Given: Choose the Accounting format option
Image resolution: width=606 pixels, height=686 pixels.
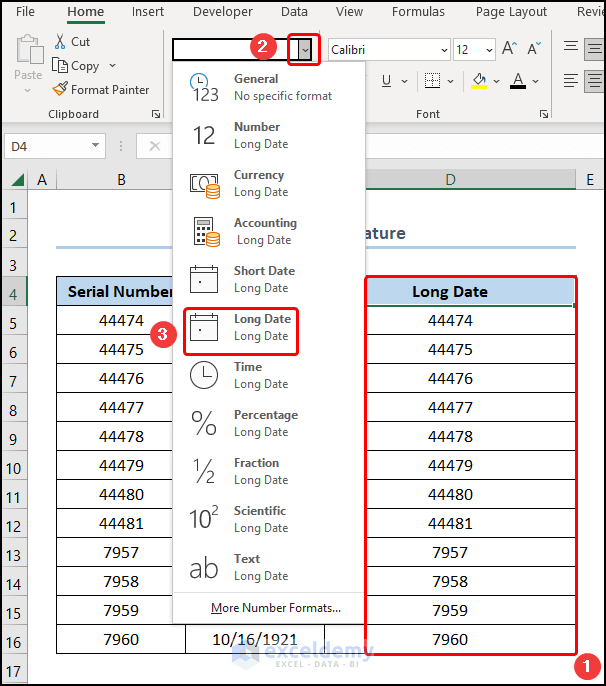Looking at the screenshot, I should point(268,231).
